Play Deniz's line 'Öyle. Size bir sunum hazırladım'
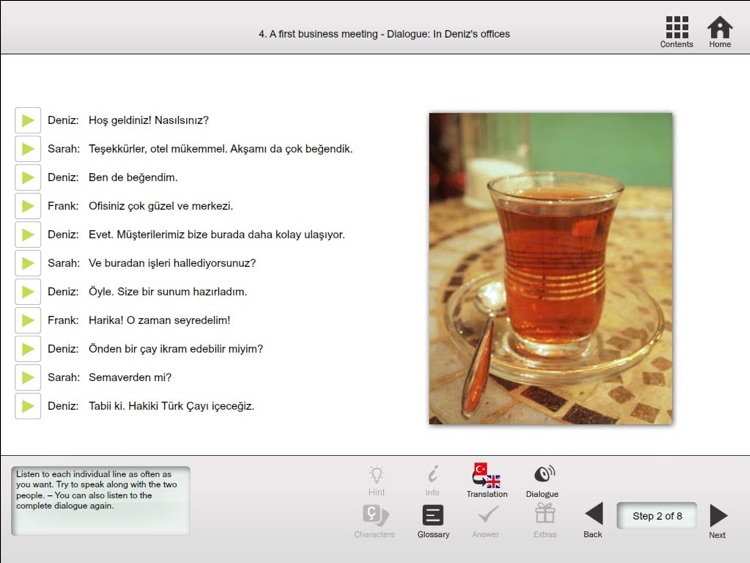The height and width of the screenshot is (563, 750). tap(28, 292)
